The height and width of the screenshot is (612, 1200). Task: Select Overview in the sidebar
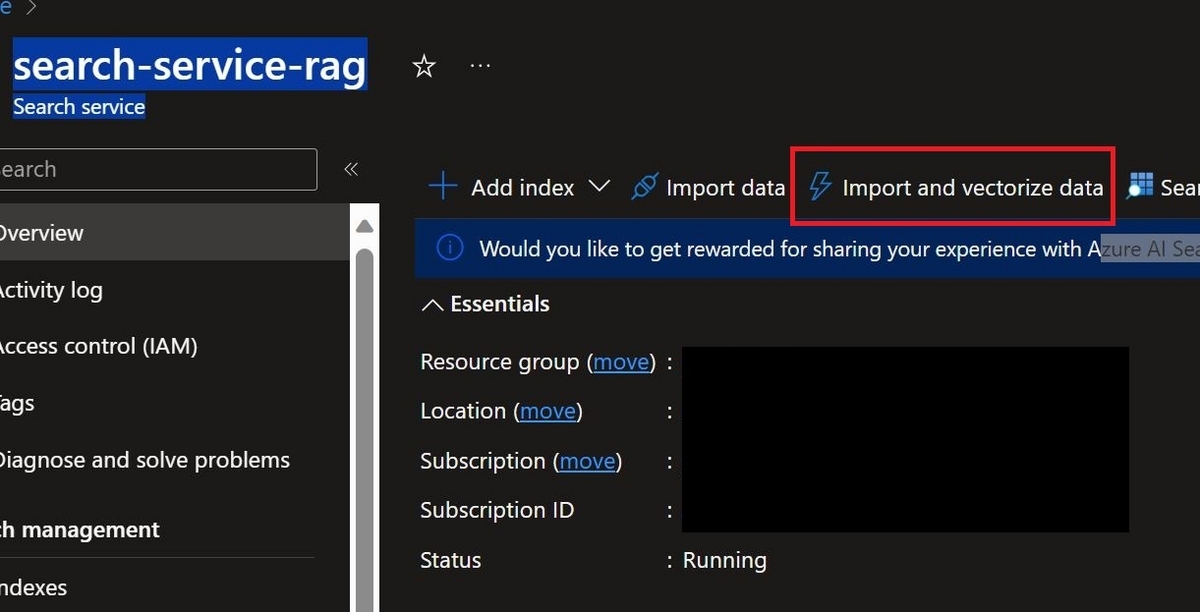click(x=175, y=233)
